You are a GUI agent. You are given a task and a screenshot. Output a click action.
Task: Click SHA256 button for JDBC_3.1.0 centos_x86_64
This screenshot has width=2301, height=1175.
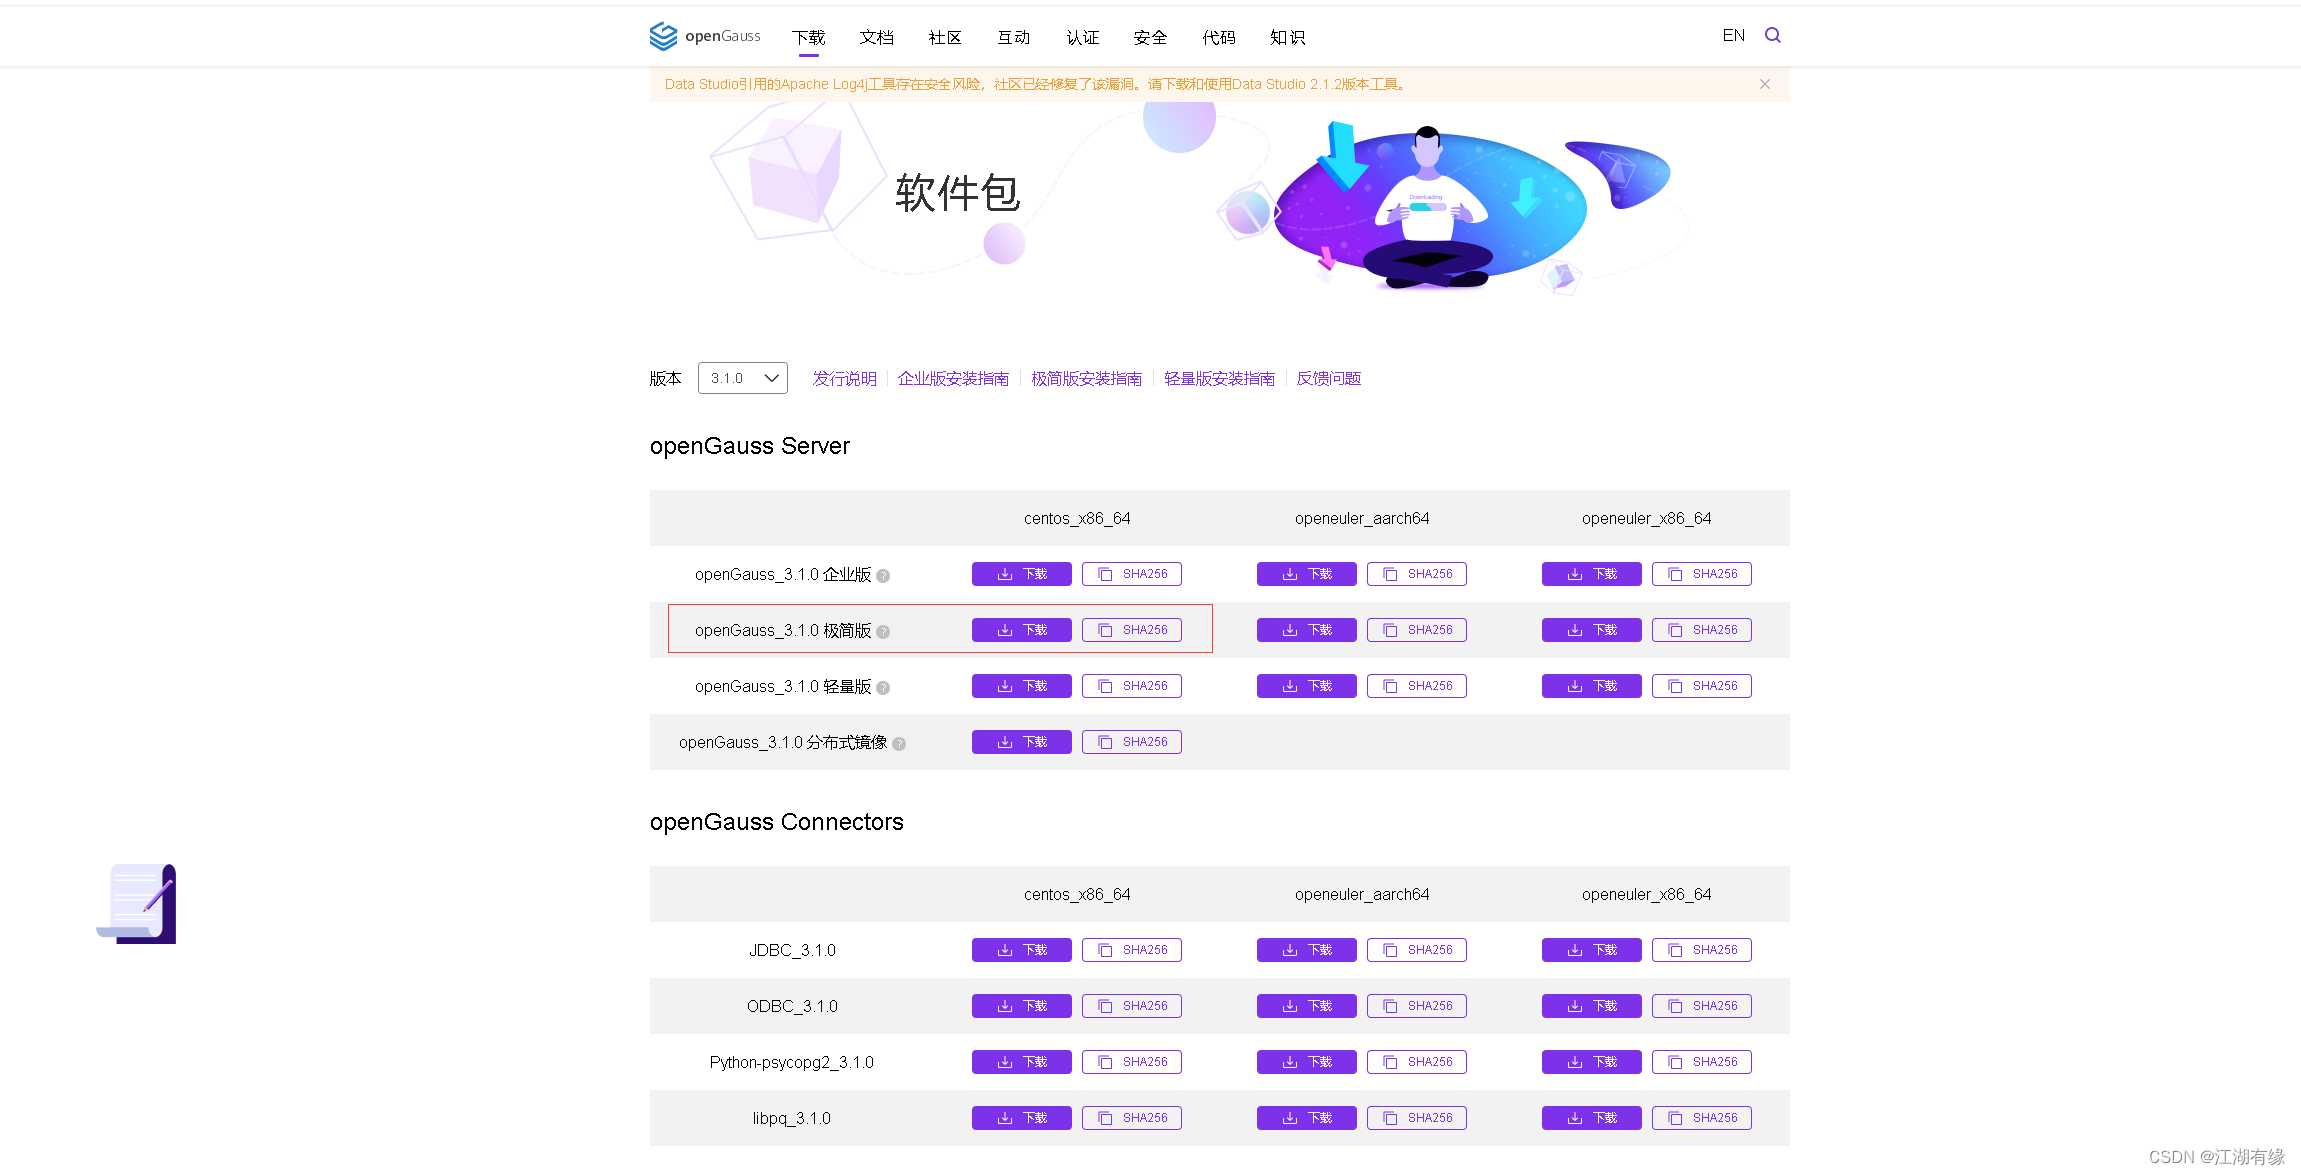(1131, 950)
